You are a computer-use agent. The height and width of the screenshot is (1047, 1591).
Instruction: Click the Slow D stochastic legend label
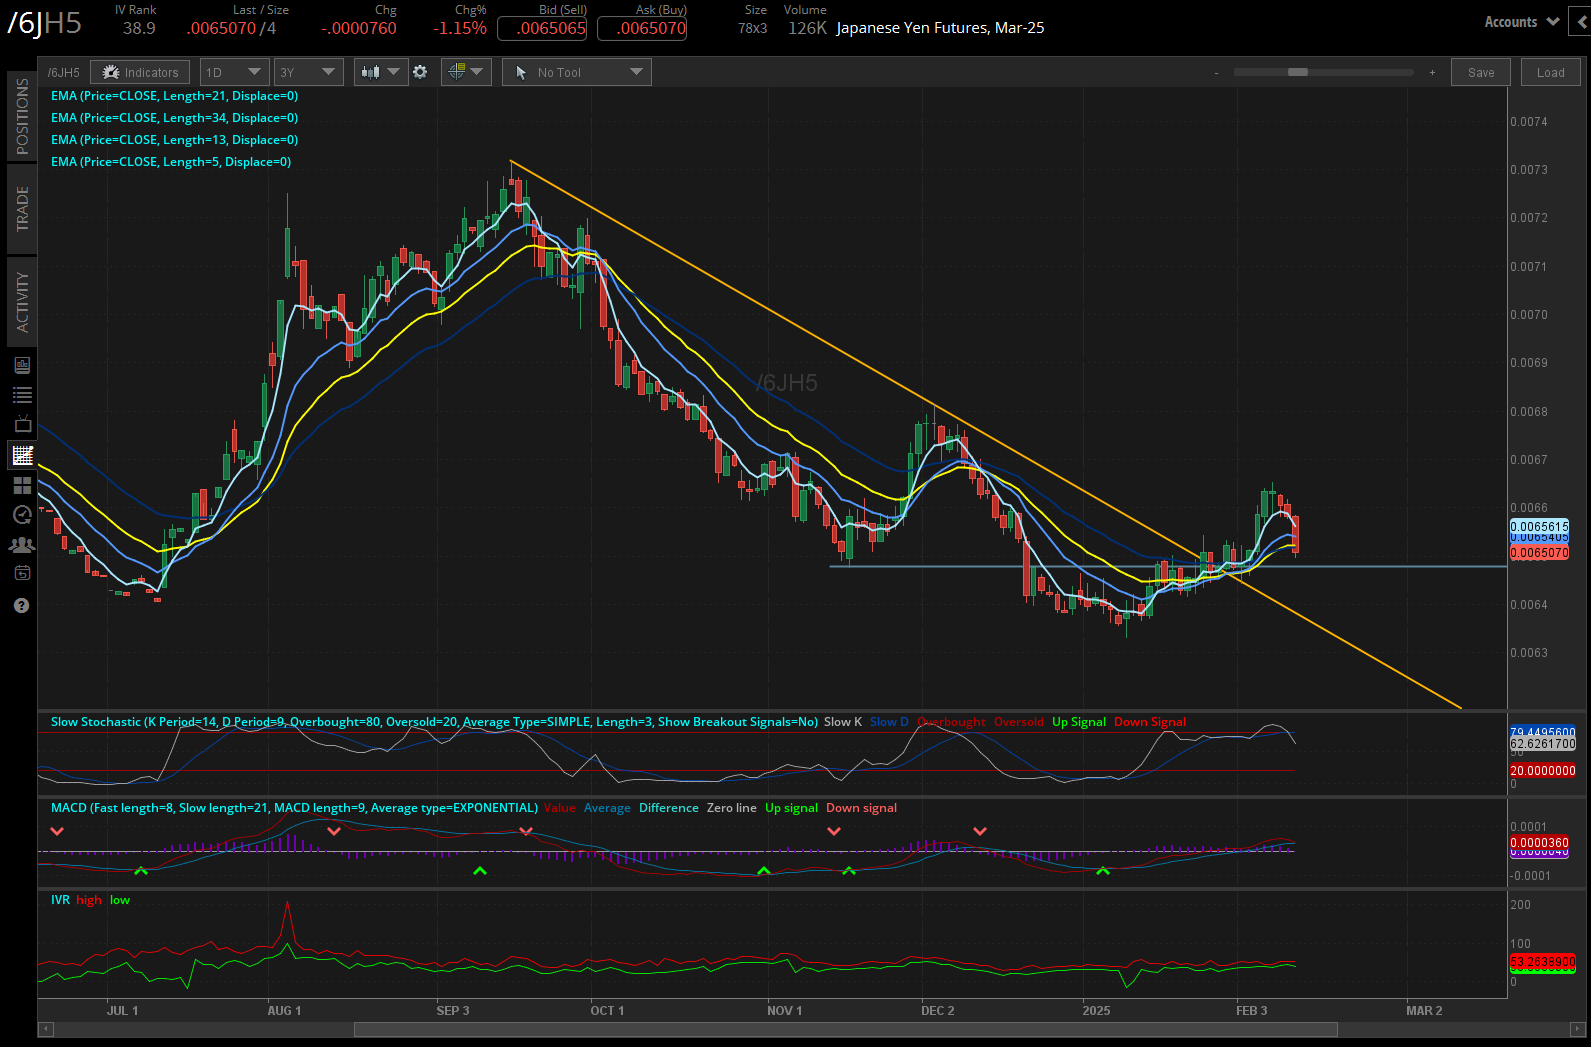pos(889,722)
